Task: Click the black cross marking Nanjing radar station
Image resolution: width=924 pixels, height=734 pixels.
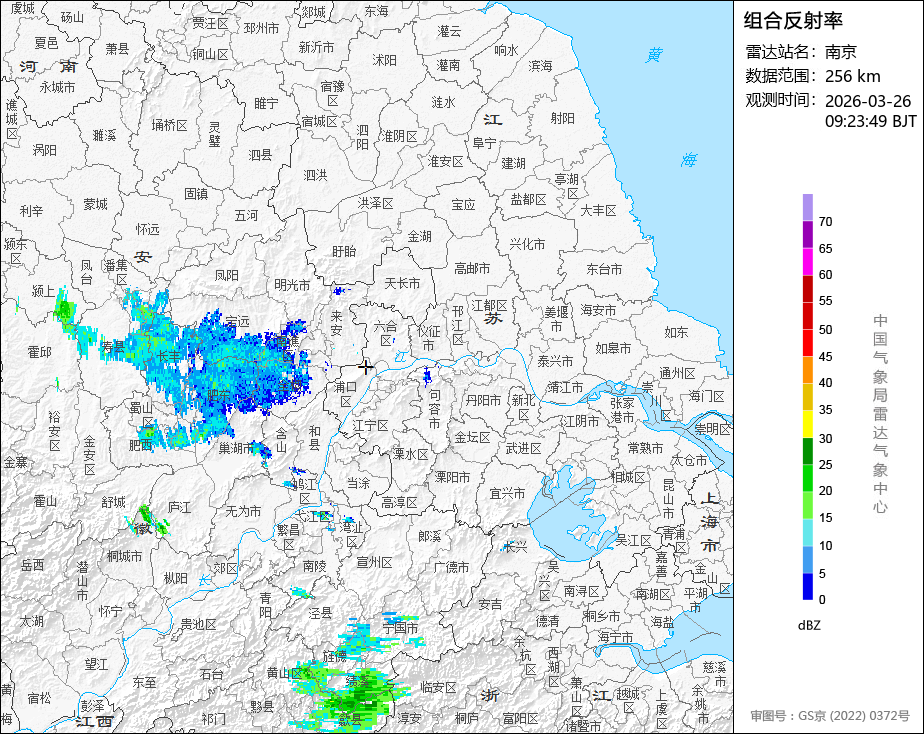Action: (365, 367)
